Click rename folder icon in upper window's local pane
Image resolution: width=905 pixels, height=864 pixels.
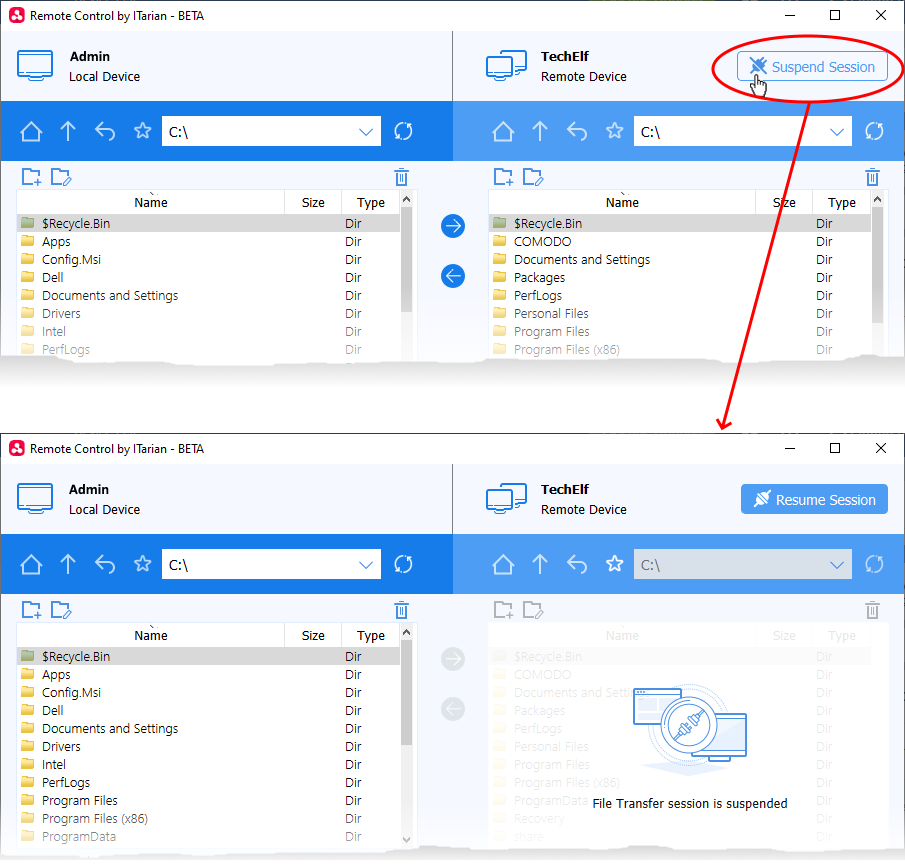pos(61,177)
